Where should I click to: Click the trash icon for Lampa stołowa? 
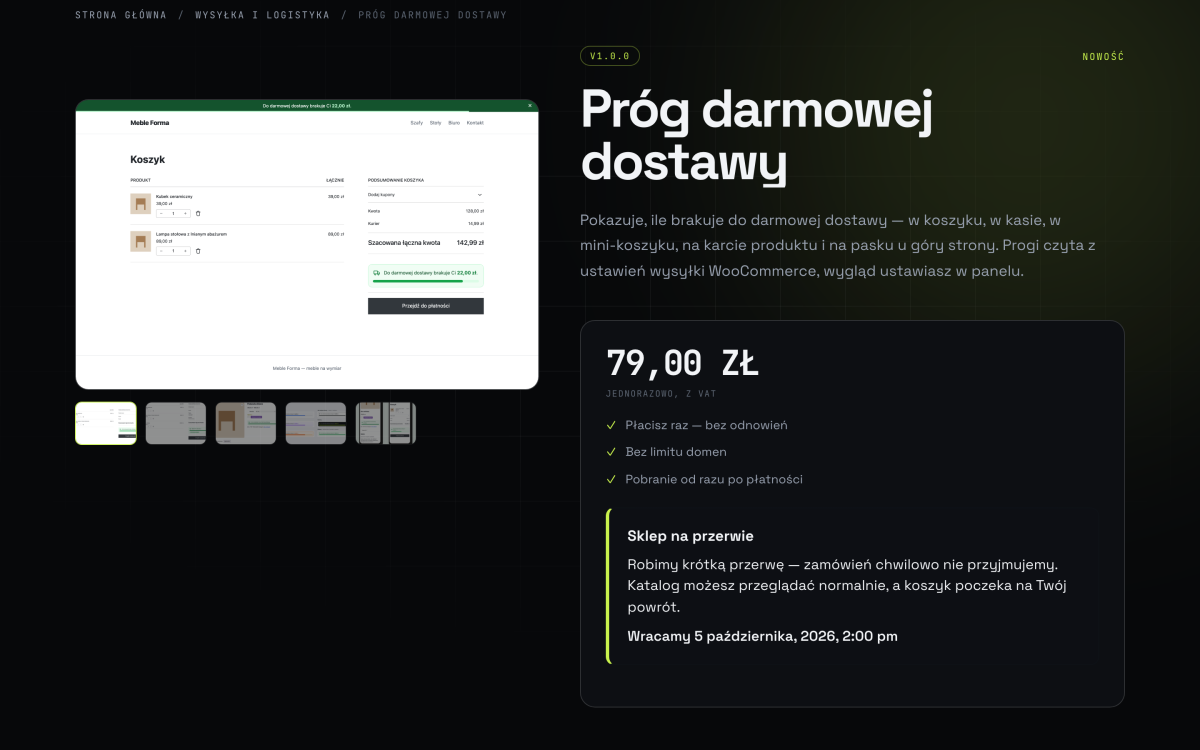tap(198, 251)
